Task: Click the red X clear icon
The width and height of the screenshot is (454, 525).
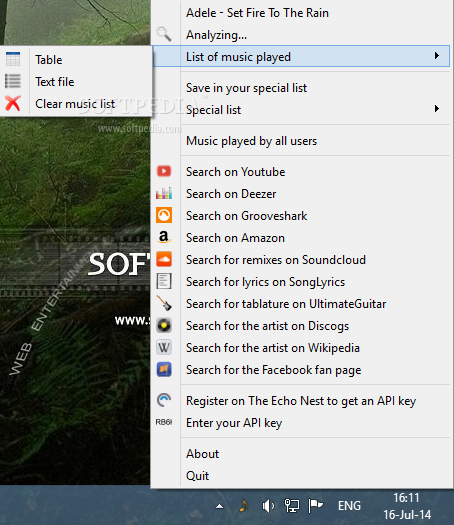Action: click(x=13, y=103)
